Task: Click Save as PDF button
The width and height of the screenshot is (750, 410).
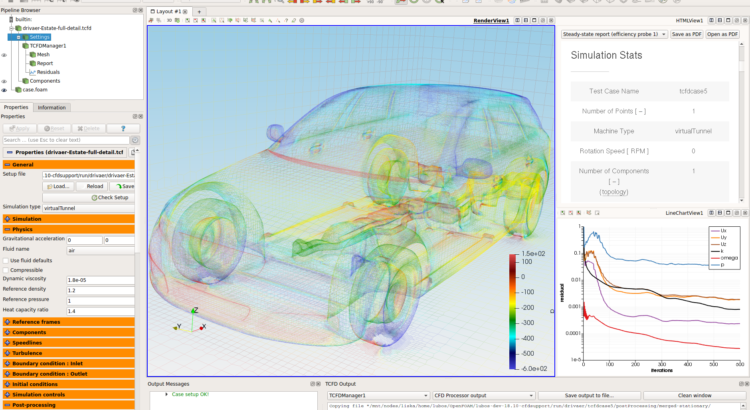Action: coord(686,34)
